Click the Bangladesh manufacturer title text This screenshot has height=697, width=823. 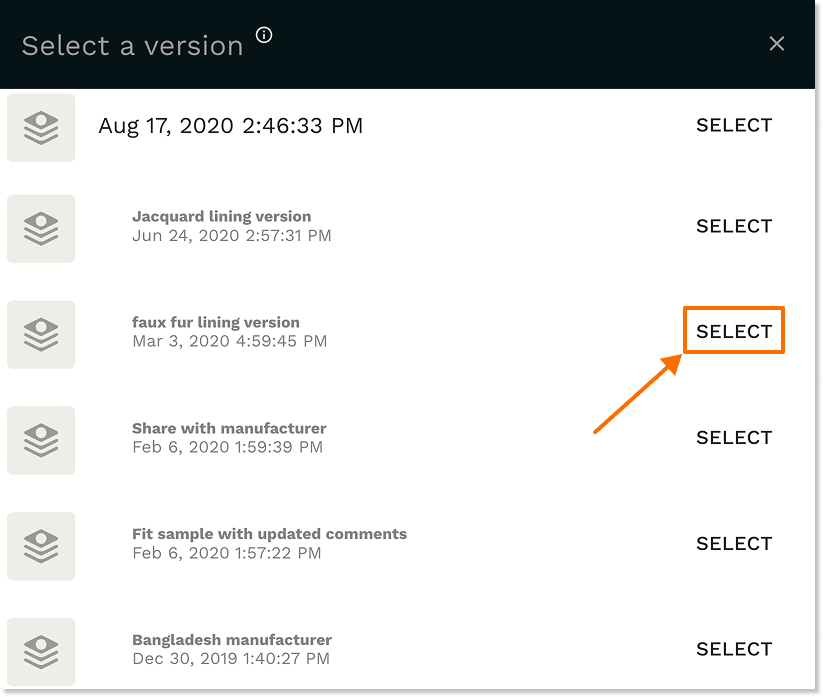(x=231, y=640)
